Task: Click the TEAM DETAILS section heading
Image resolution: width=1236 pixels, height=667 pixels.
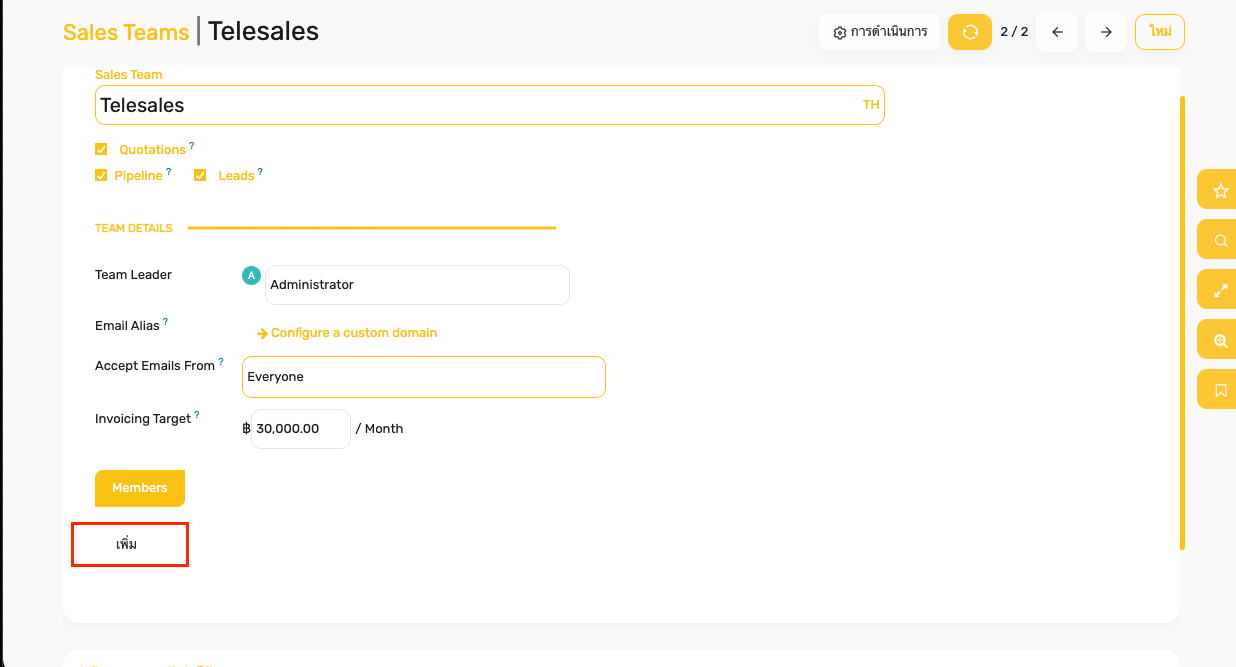Action: tap(134, 228)
